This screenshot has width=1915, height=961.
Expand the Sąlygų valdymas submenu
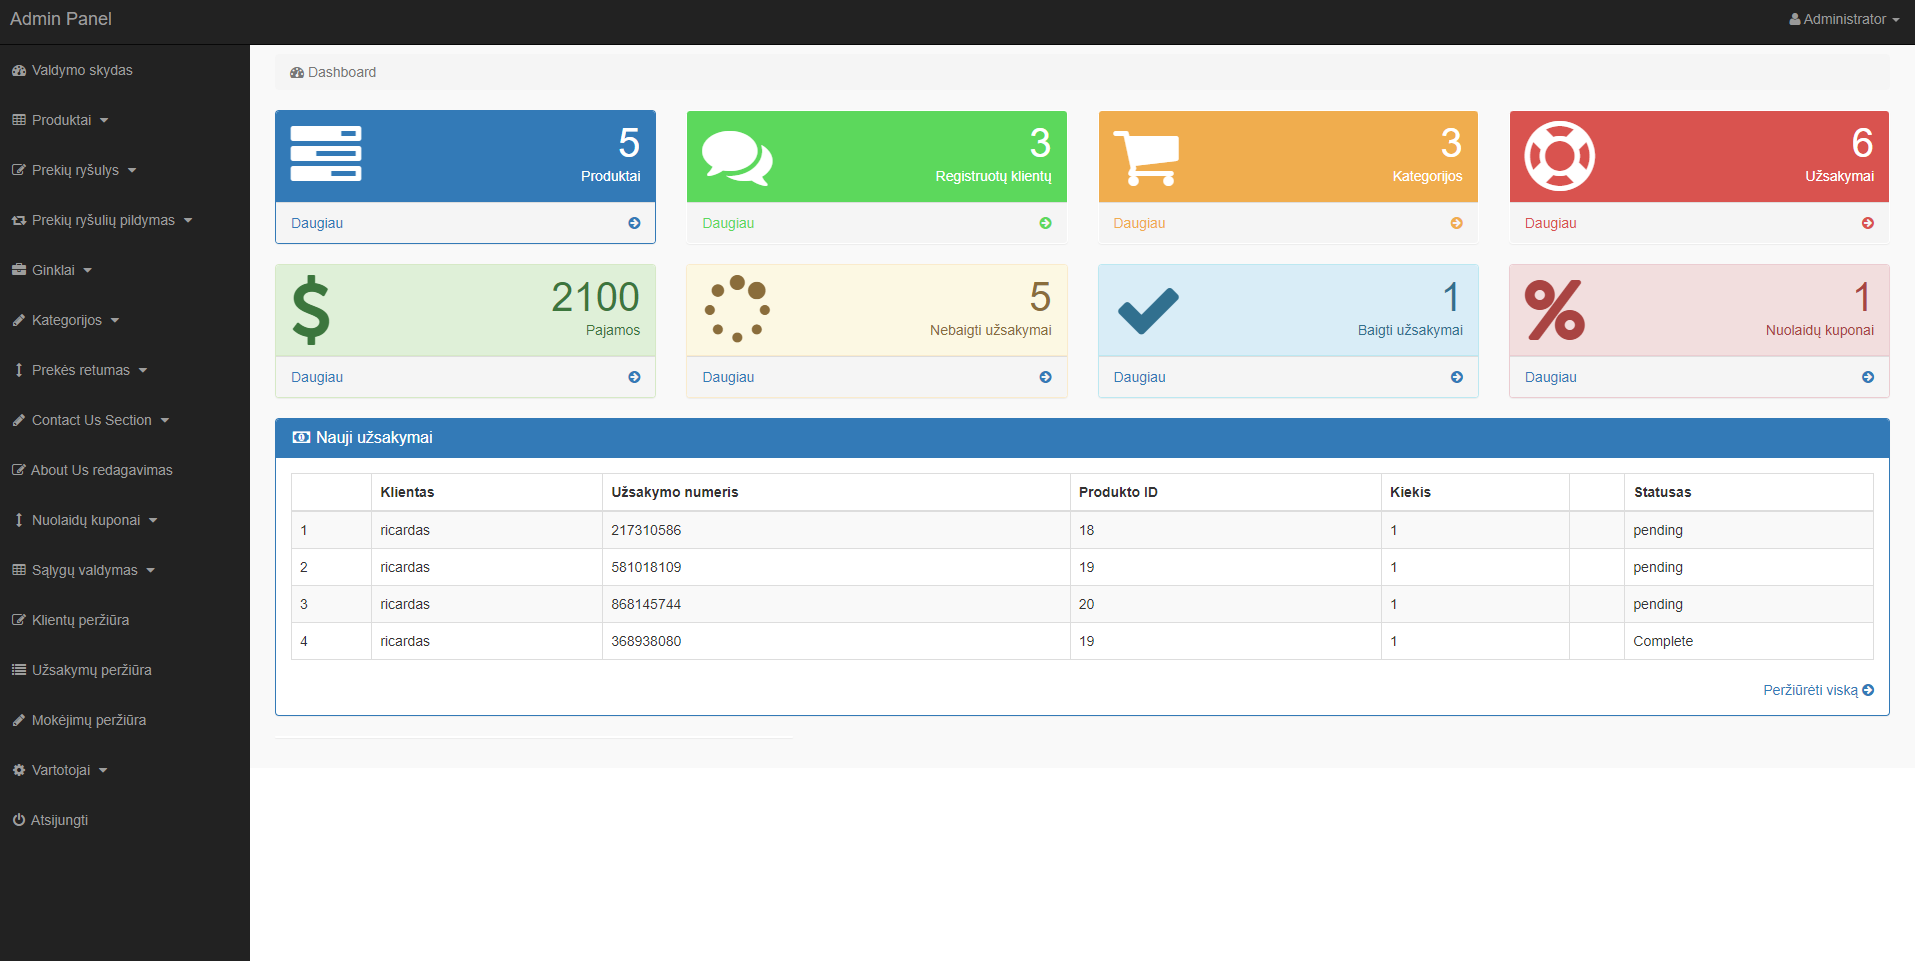(x=84, y=570)
